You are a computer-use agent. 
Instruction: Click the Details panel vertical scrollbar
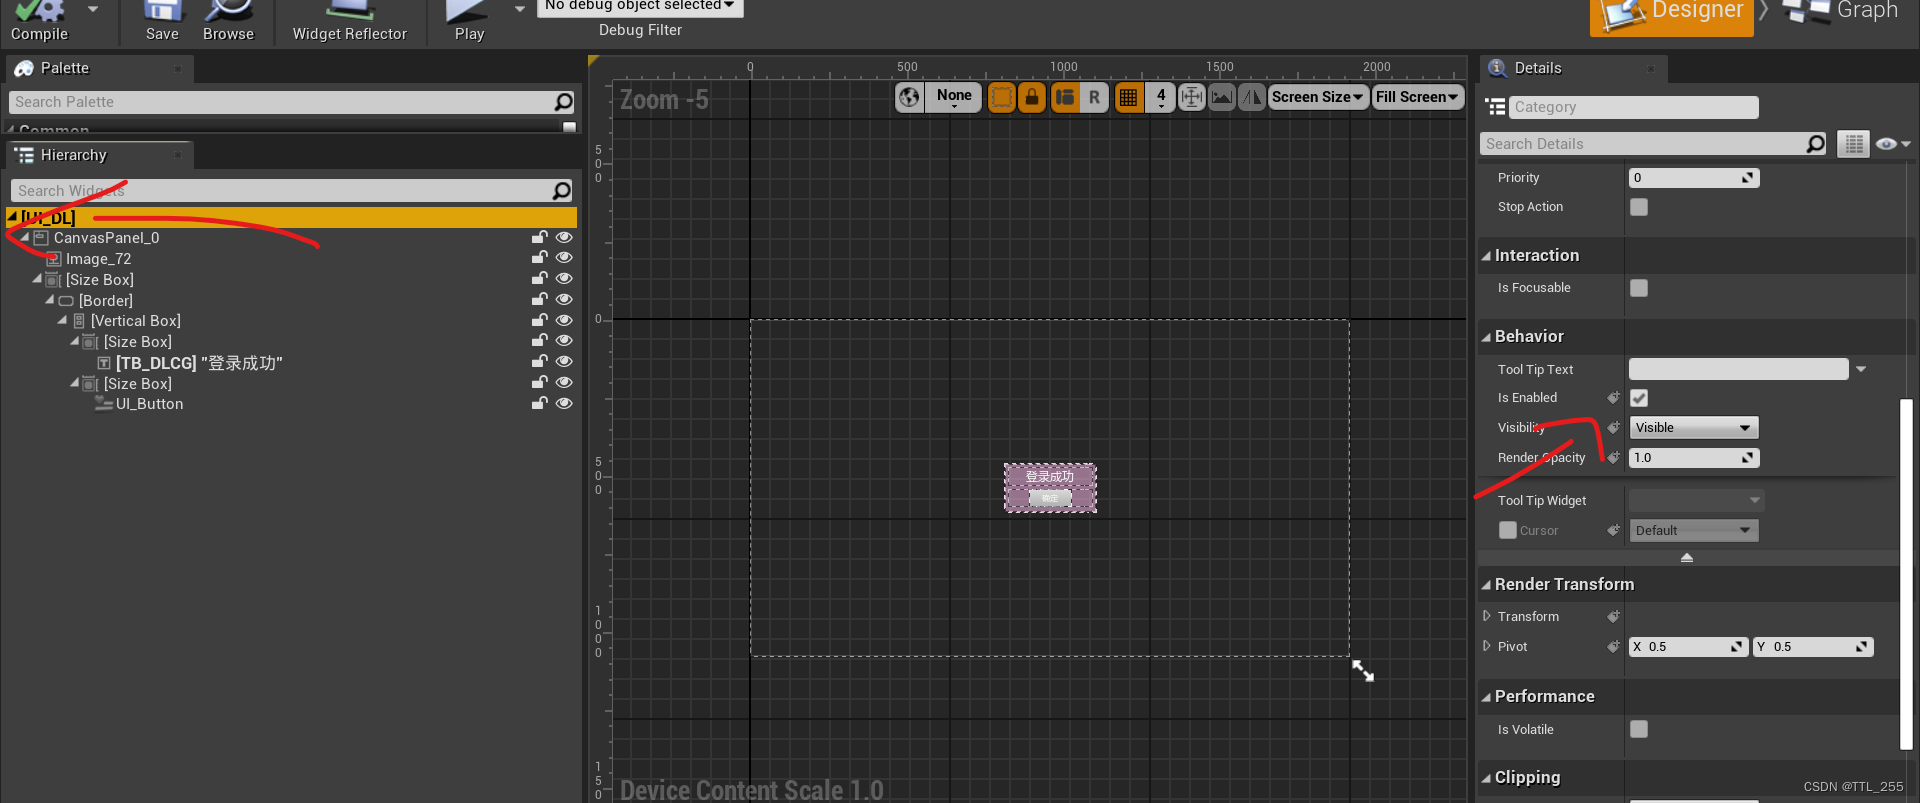(x=1906, y=574)
